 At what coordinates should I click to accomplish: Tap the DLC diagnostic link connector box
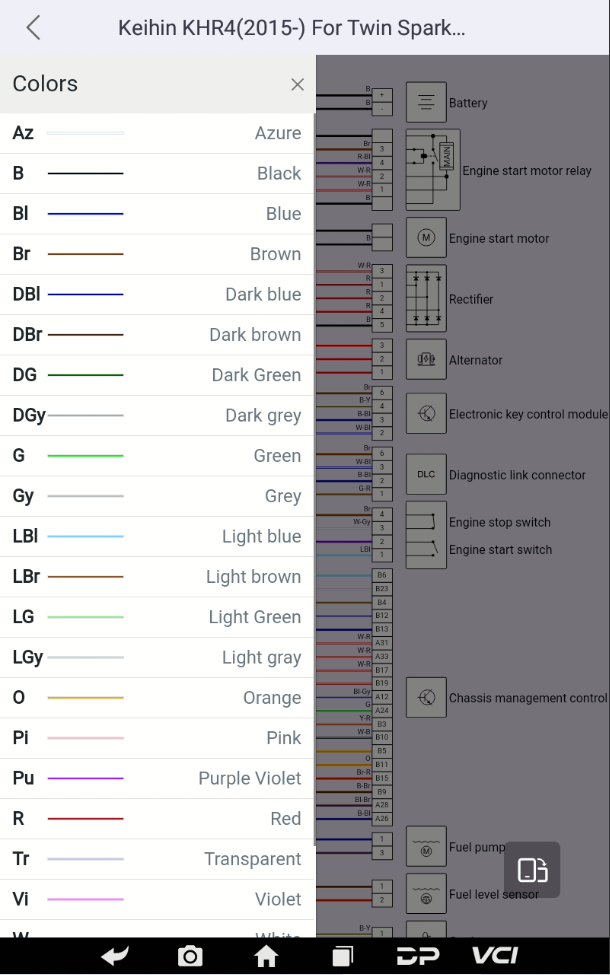426,475
